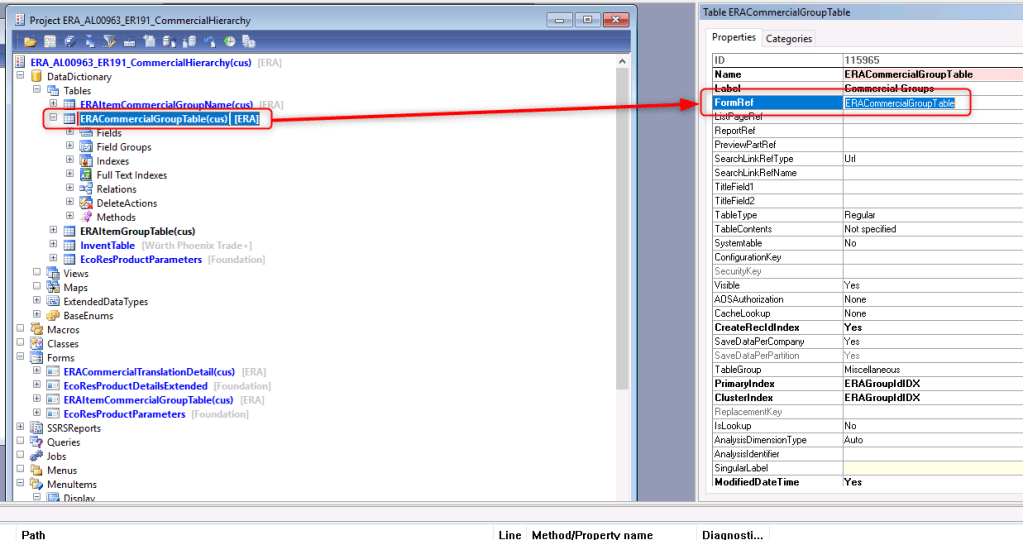Expand the InventTable tree node
1023x540 pixels.
click(54, 245)
